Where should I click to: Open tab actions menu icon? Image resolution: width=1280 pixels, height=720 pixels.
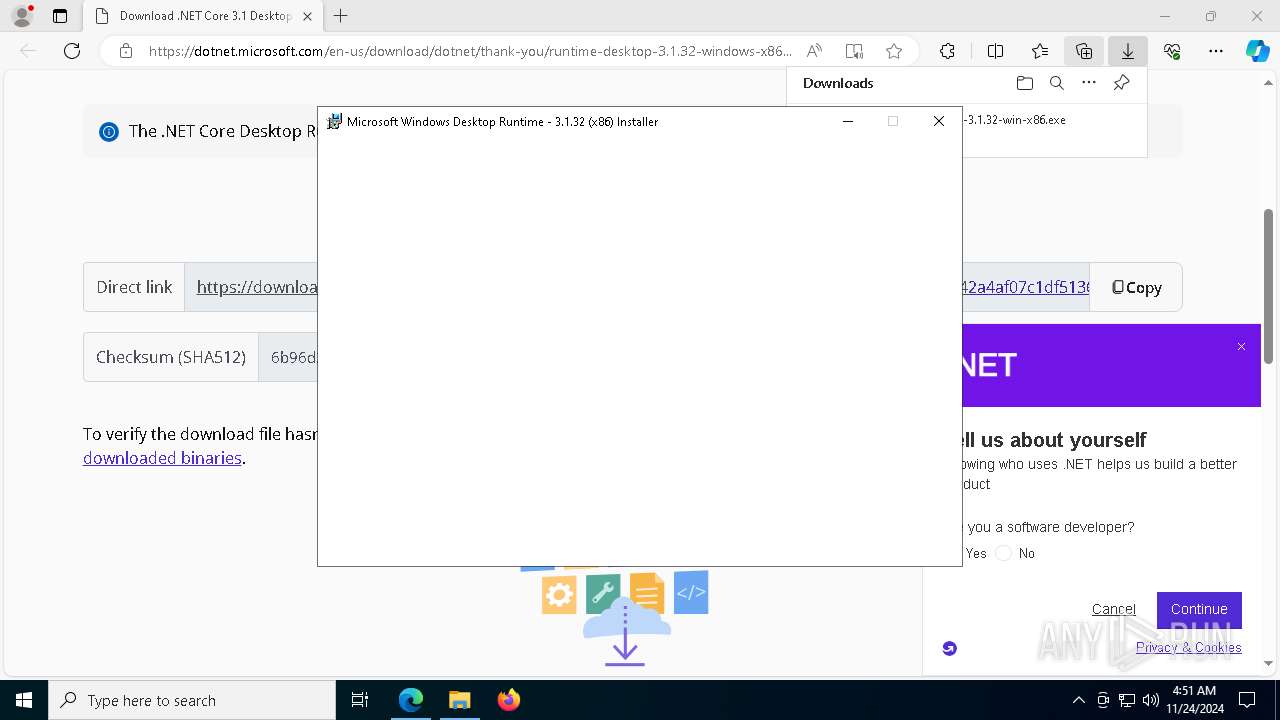pos(60,16)
